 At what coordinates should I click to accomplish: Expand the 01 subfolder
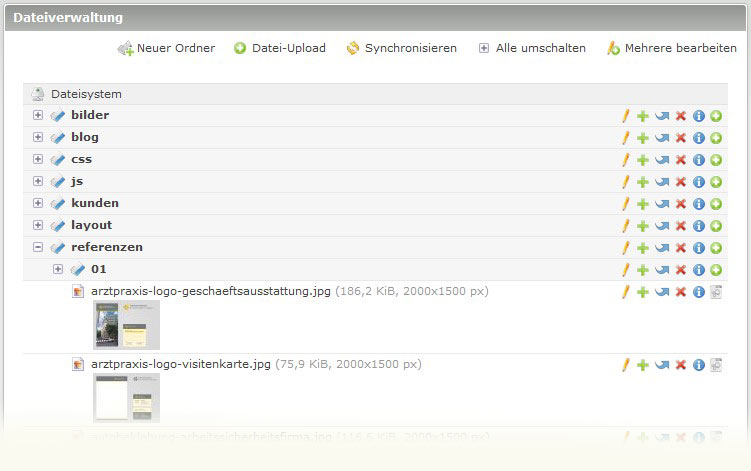(58, 269)
